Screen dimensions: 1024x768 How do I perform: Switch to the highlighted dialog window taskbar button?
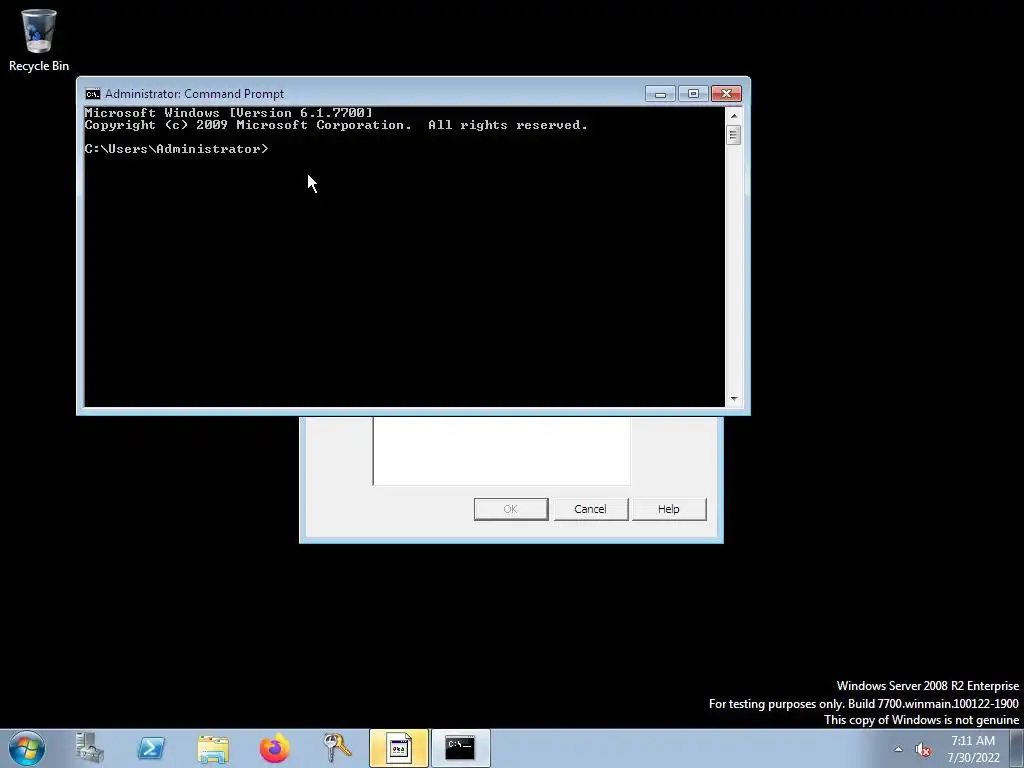pos(399,748)
